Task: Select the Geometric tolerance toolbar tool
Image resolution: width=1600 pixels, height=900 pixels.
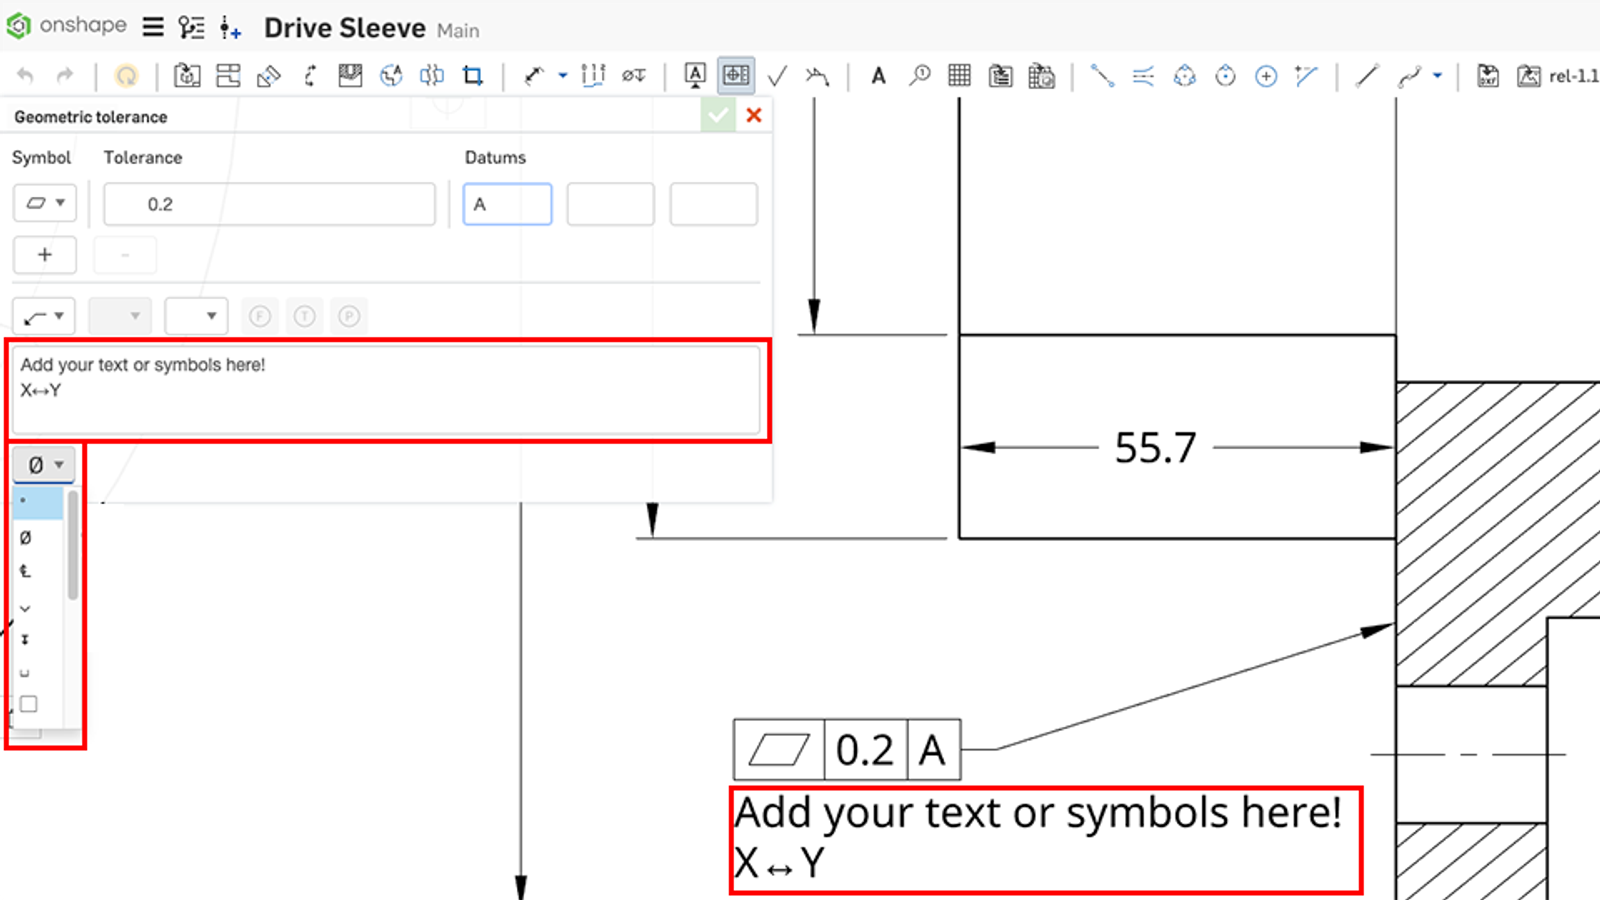Action: [736, 76]
